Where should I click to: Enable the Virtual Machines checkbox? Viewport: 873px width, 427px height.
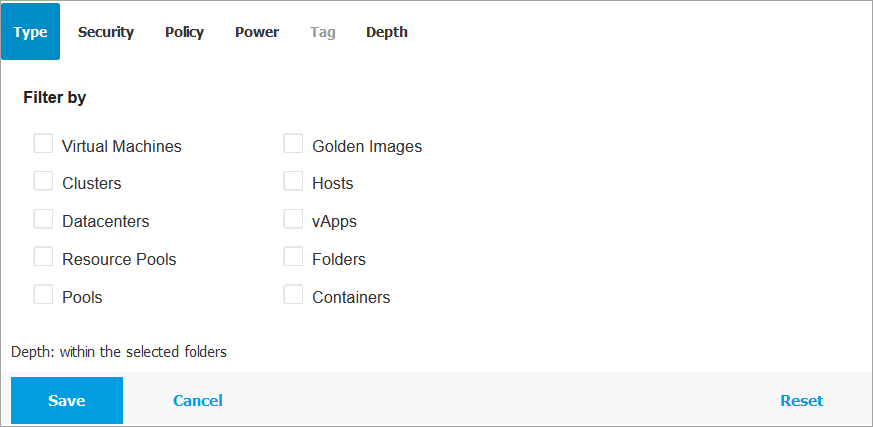pyautogui.click(x=43, y=144)
